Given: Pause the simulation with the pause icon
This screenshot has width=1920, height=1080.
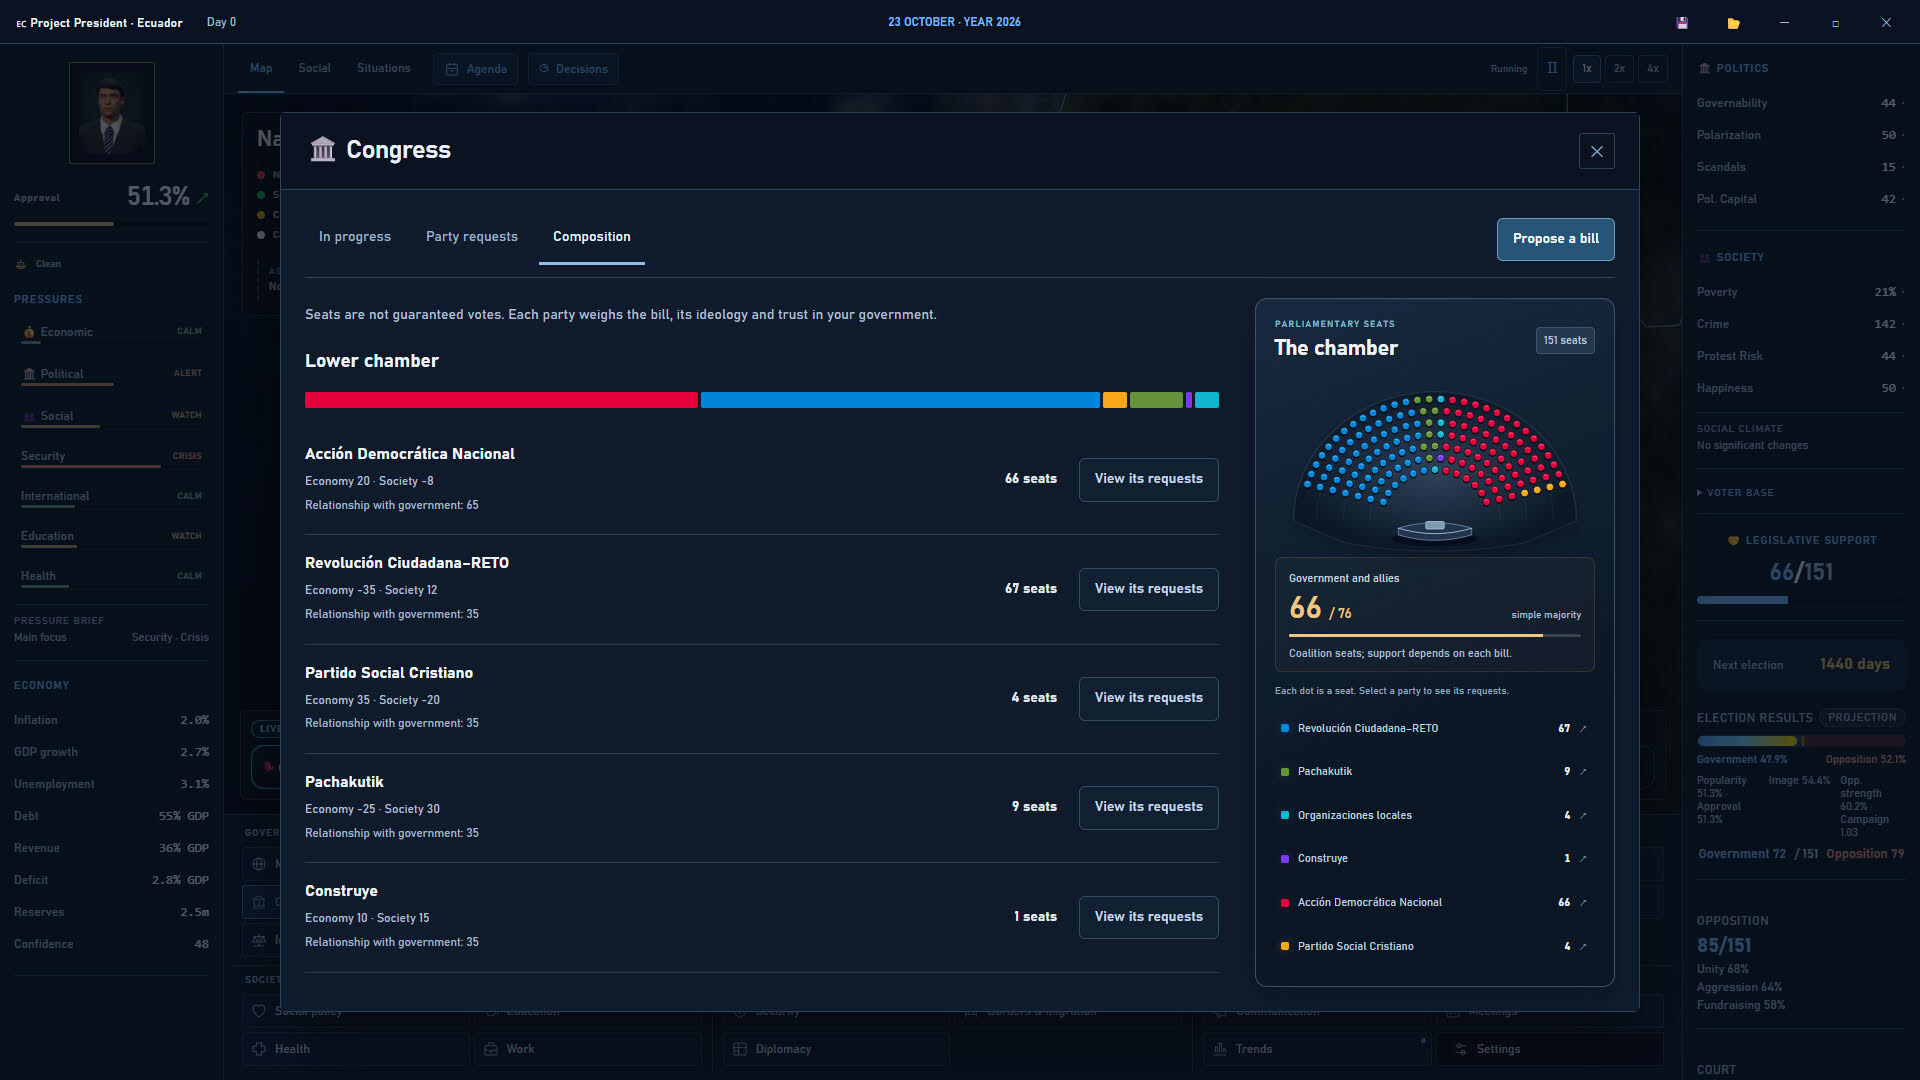Looking at the screenshot, I should tap(1552, 69).
